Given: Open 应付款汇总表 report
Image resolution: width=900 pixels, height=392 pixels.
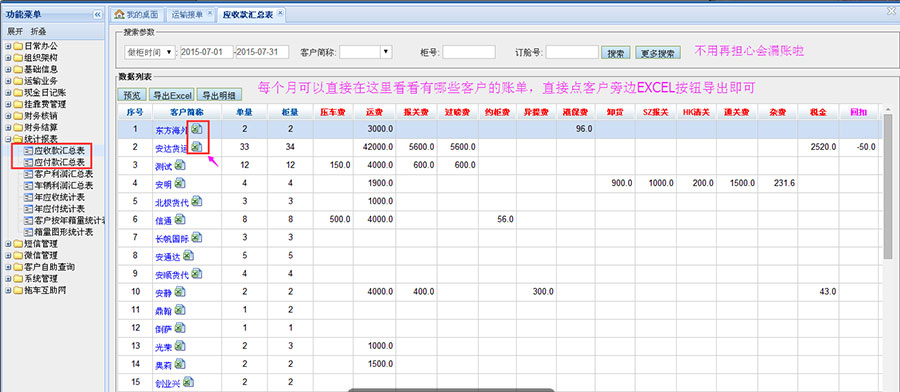Looking at the screenshot, I should [59, 162].
